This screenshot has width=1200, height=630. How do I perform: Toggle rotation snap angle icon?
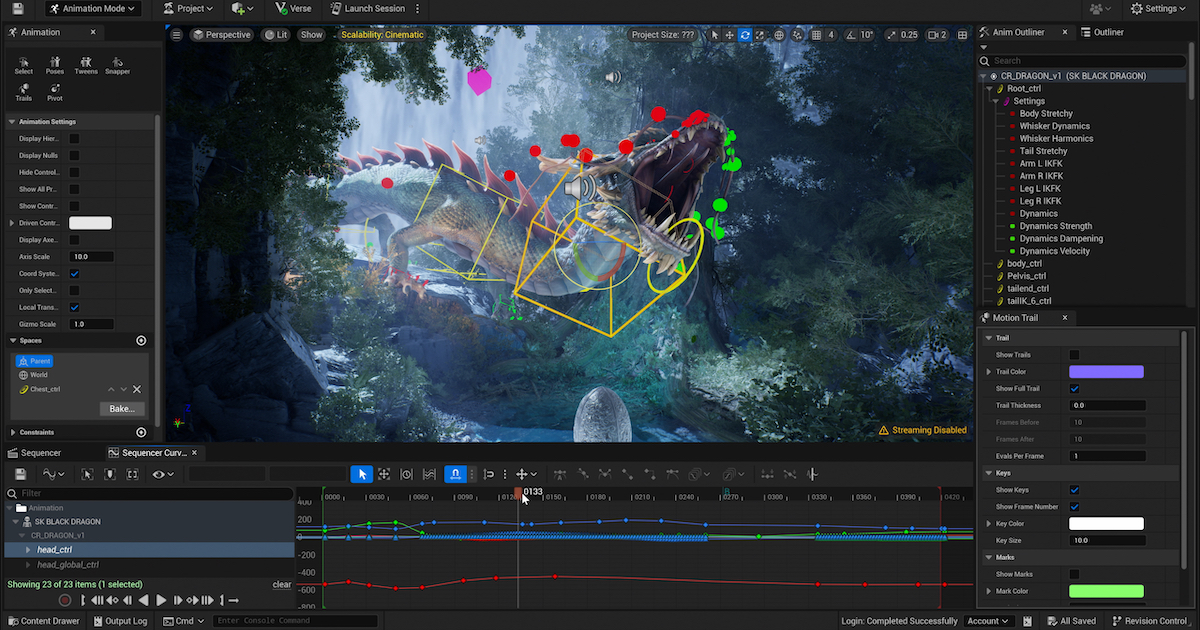(852, 35)
